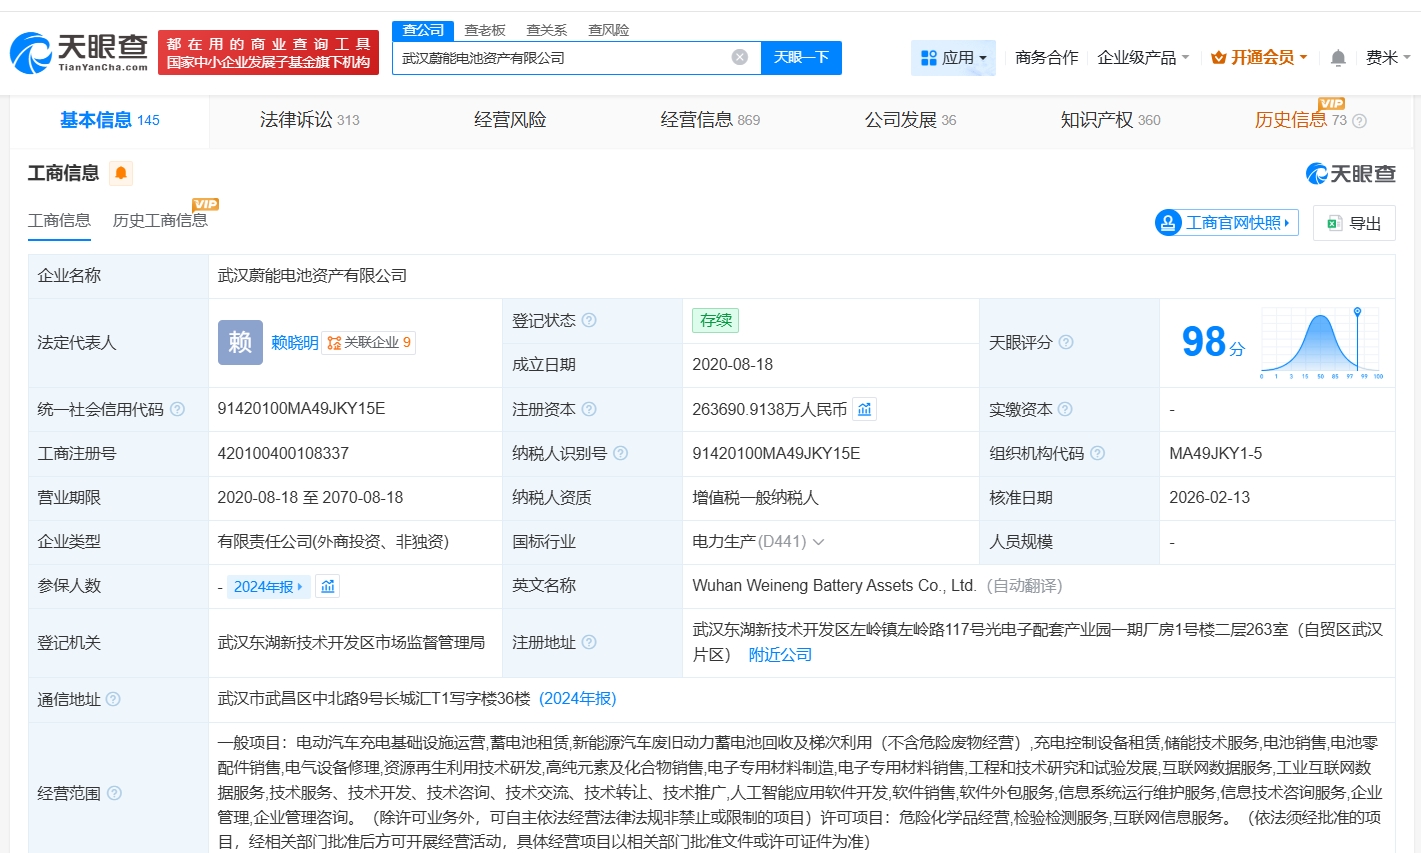1421x853 pixels.
Task: Click the 天眼查 logo
Action: pyautogui.click(x=75, y=48)
